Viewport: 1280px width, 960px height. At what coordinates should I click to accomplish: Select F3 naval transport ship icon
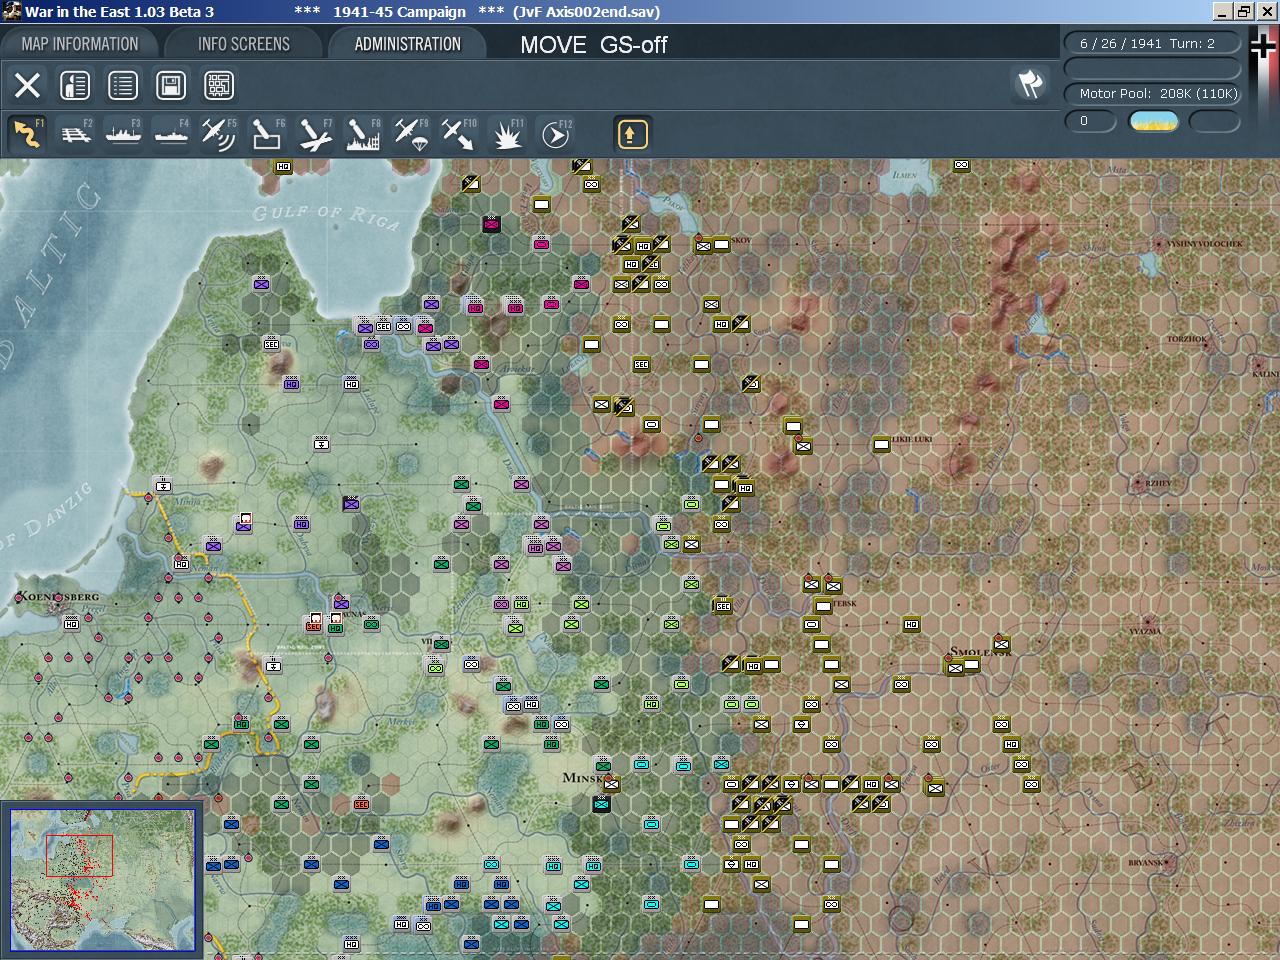click(123, 133)
